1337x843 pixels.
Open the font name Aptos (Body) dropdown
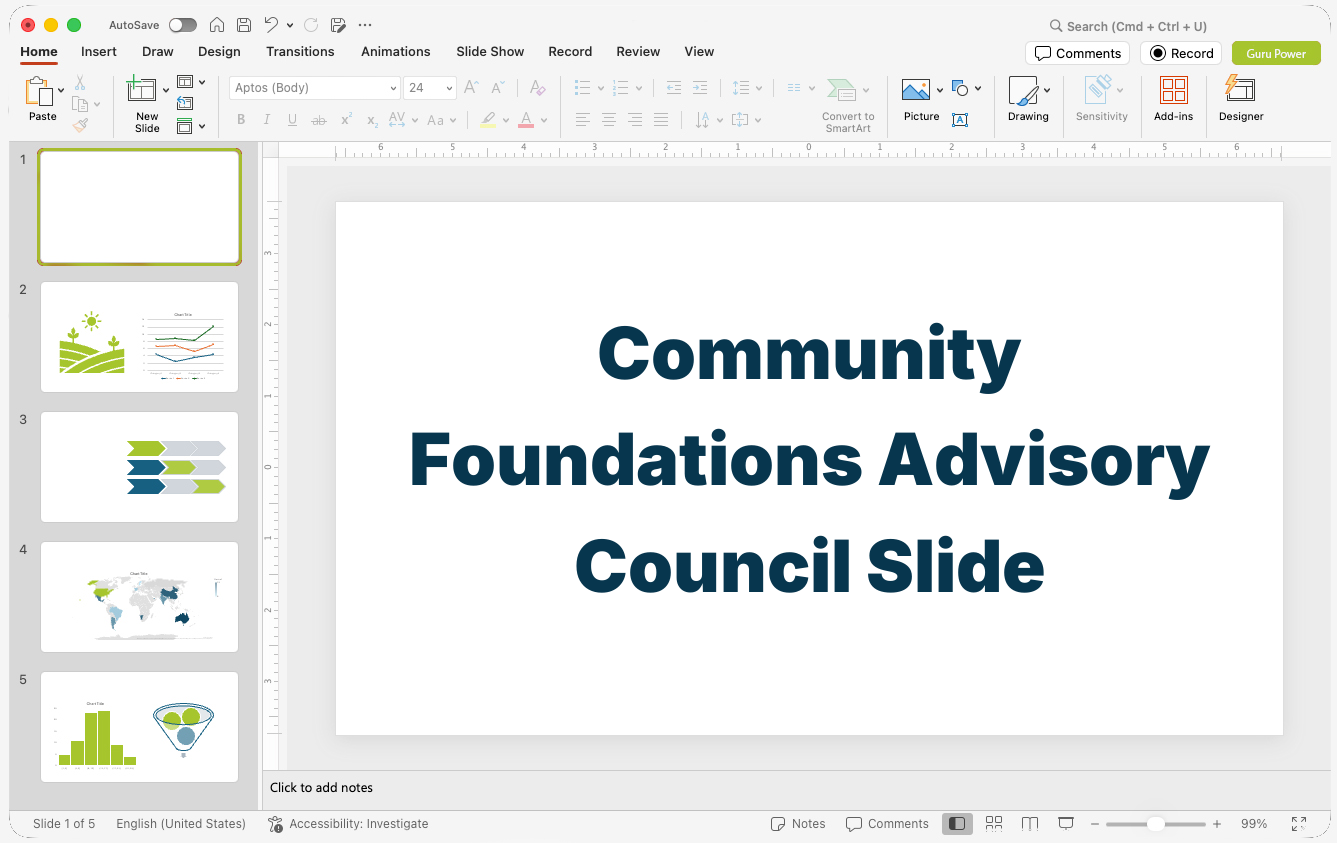(x=393, y=88)
